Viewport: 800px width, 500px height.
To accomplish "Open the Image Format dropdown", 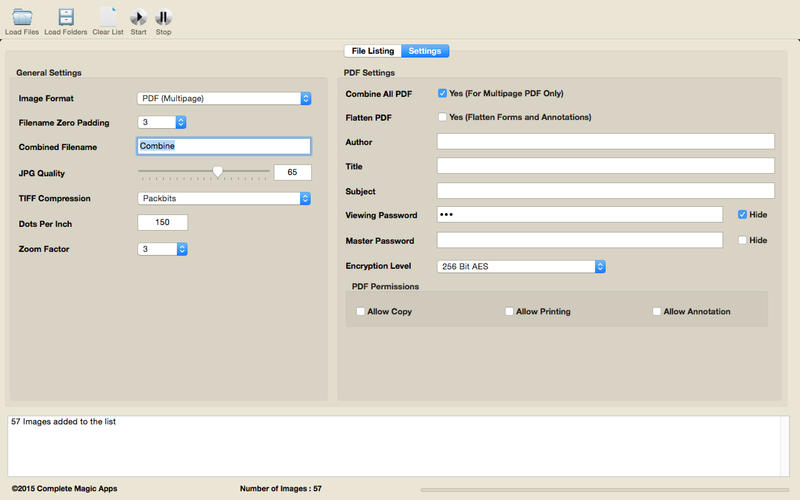I will 224,98.
